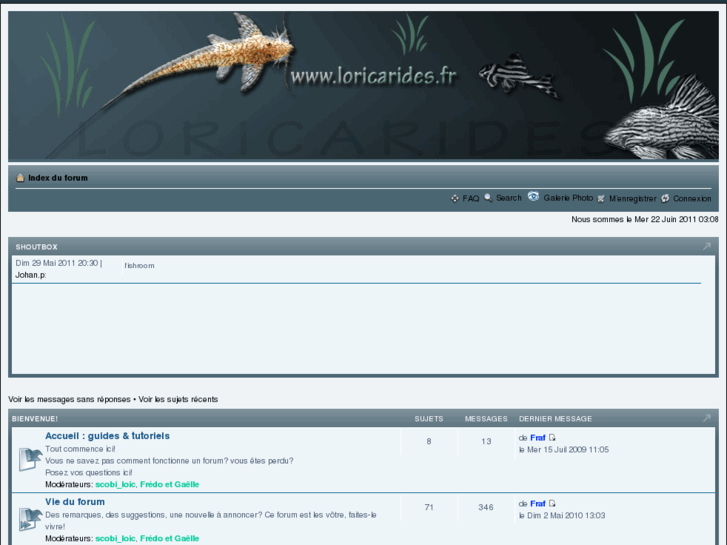This screenshot has width=727, height=545.
Task: Click the Accueil forum folder icon
Action: coord(30,459)
